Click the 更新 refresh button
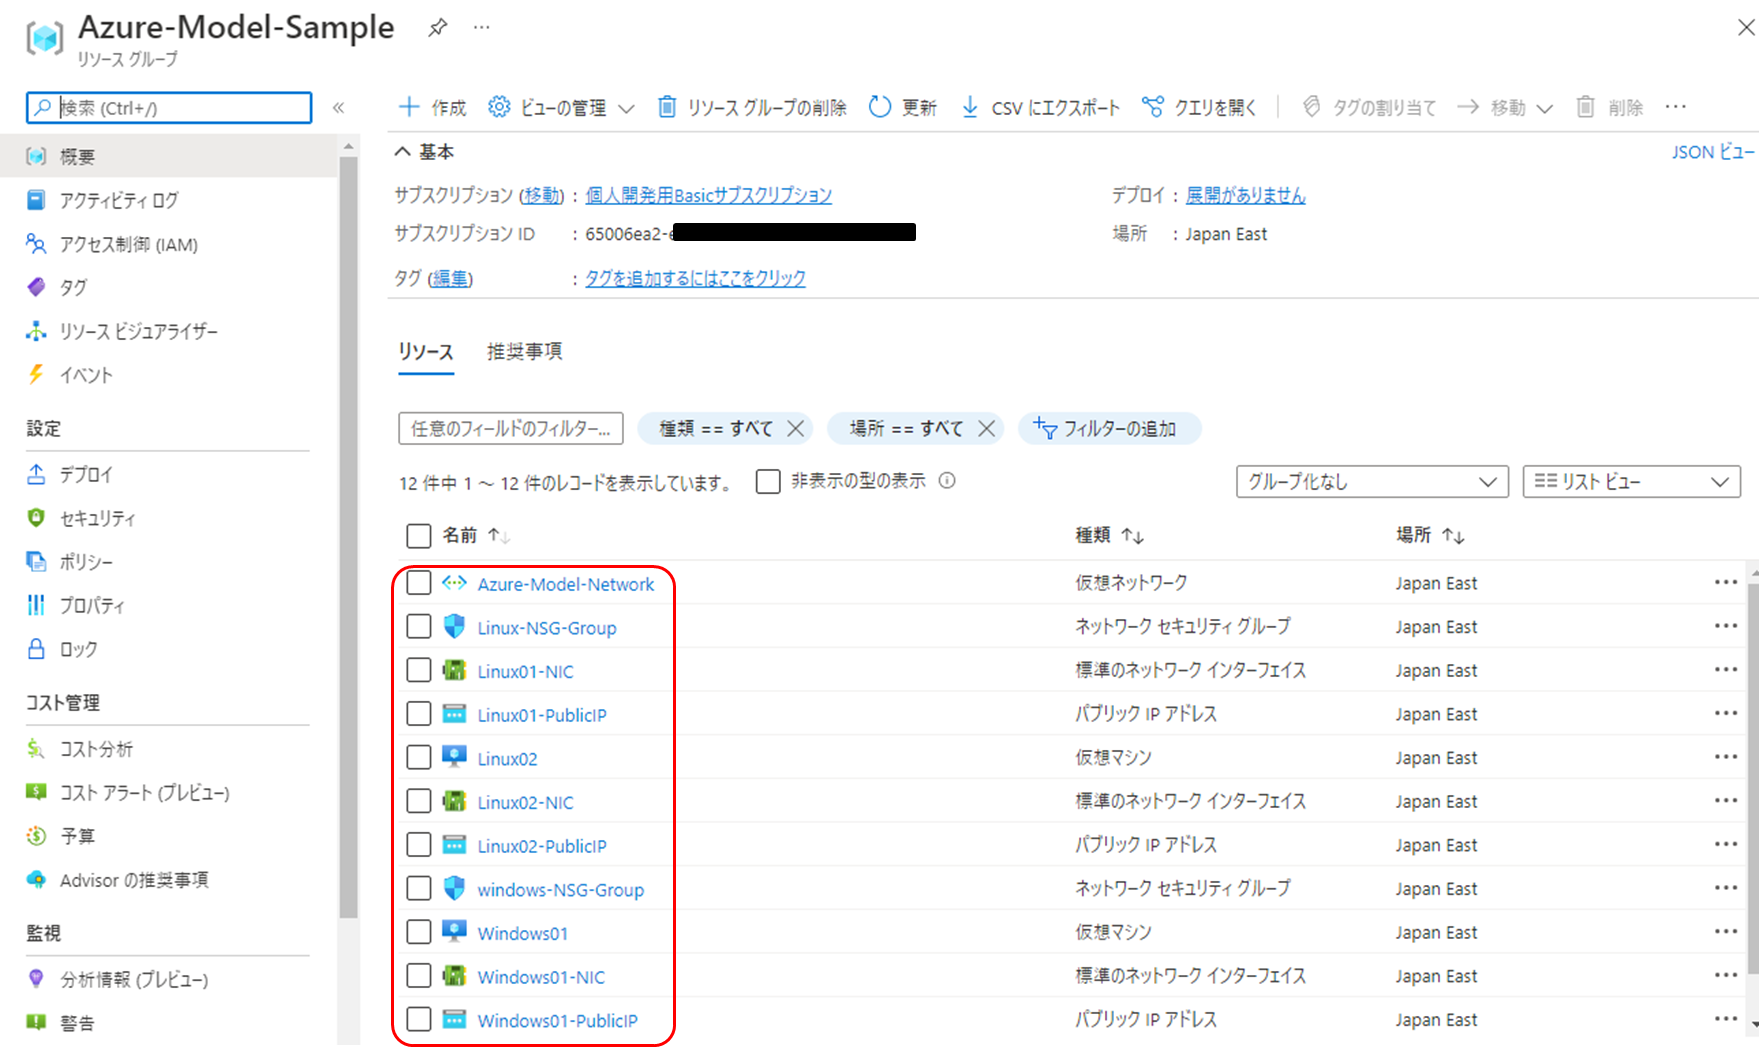 [902, 107]
